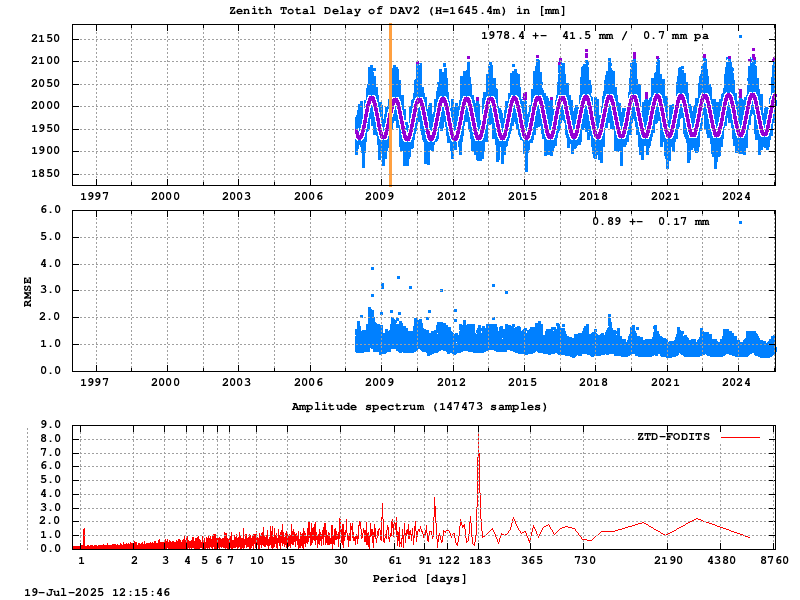Screen dimensions: 800x600
Task: Click the '4380' period tick label
Action: 721,560
